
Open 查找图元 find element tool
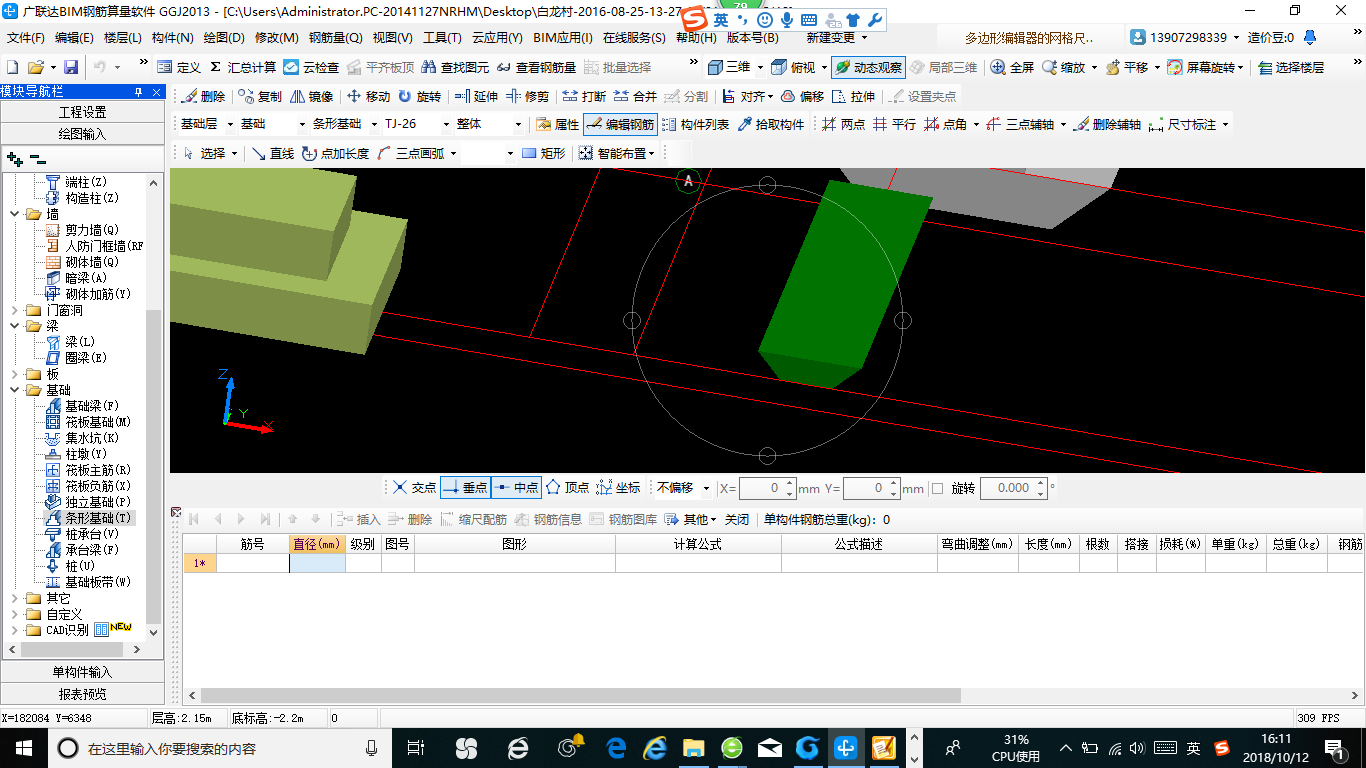tap(455, 67)
